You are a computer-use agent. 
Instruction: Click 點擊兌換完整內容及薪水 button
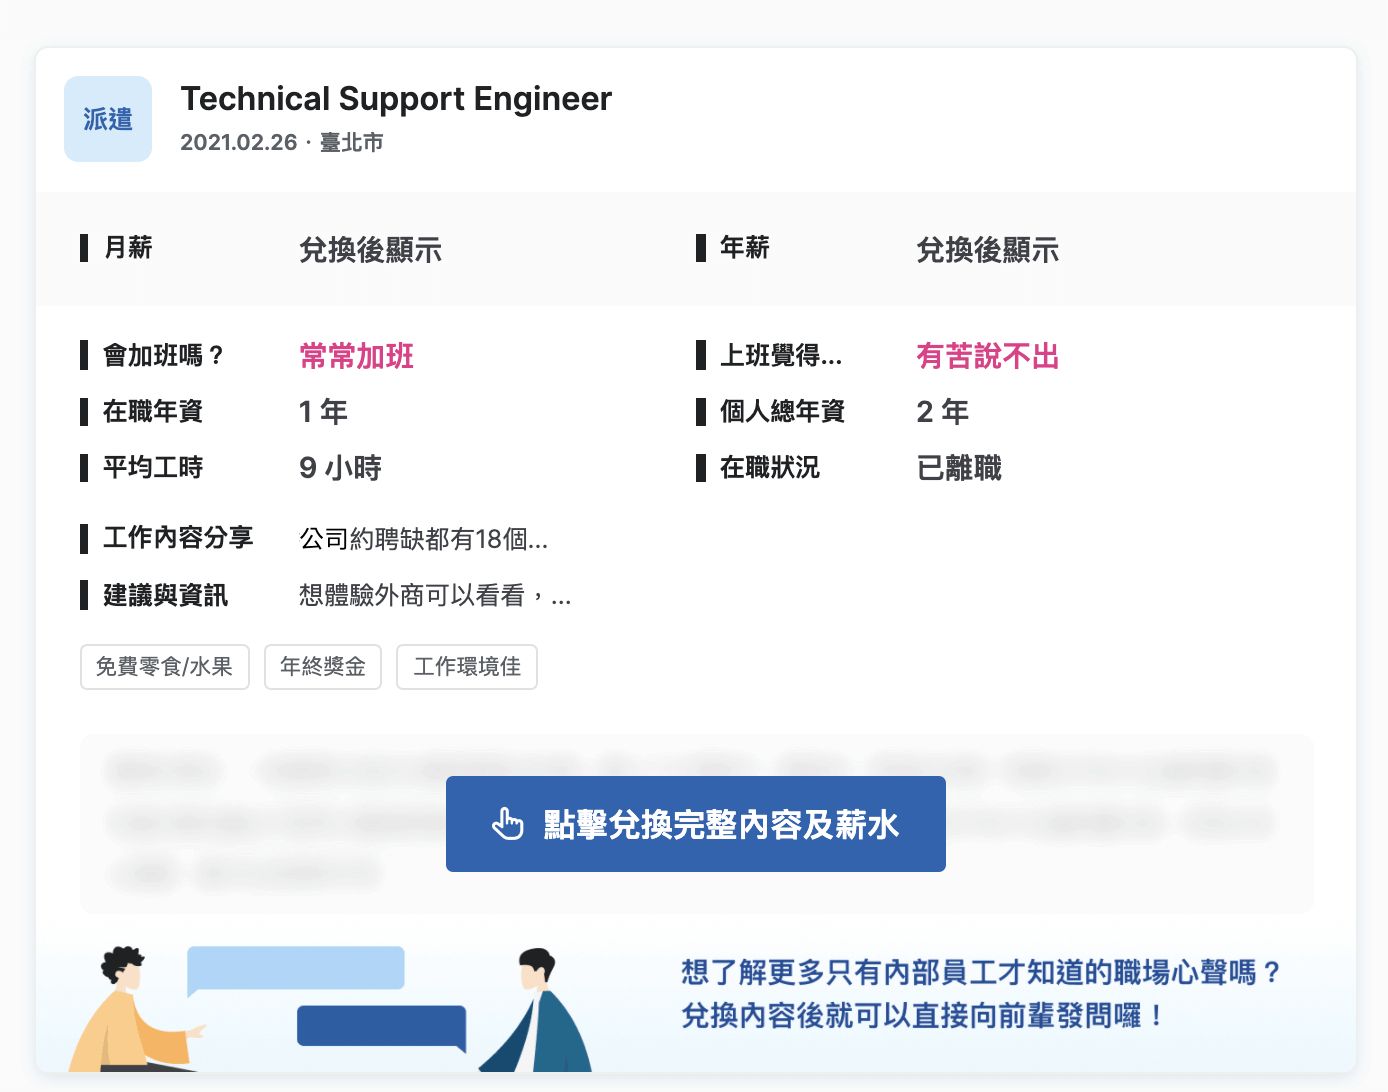(696, 824)
